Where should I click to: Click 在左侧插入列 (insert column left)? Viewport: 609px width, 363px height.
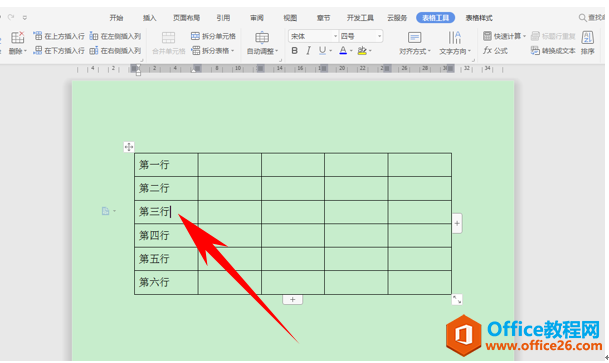coord(115,36)
